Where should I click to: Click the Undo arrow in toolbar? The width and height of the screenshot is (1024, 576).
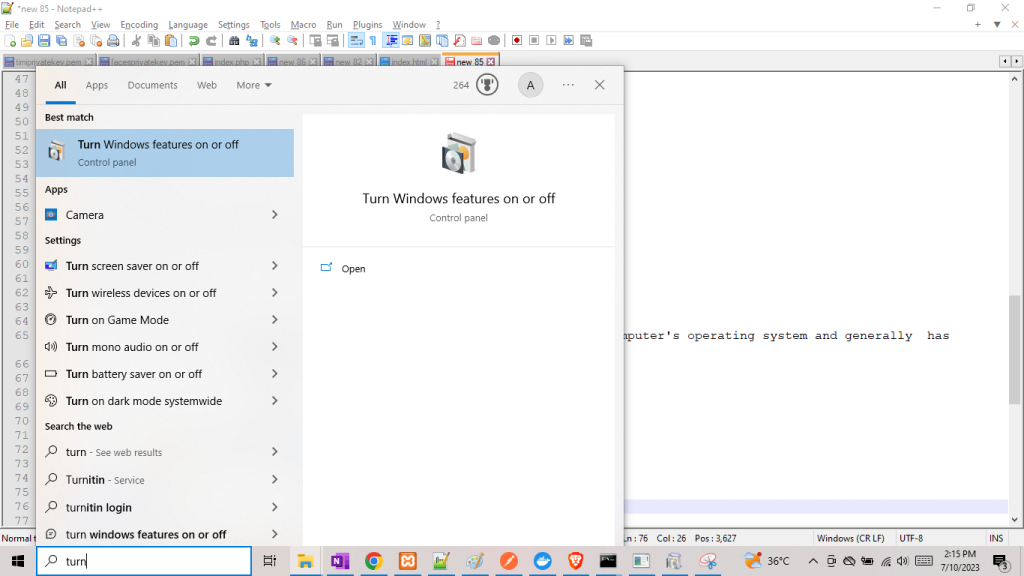point(194,41)
